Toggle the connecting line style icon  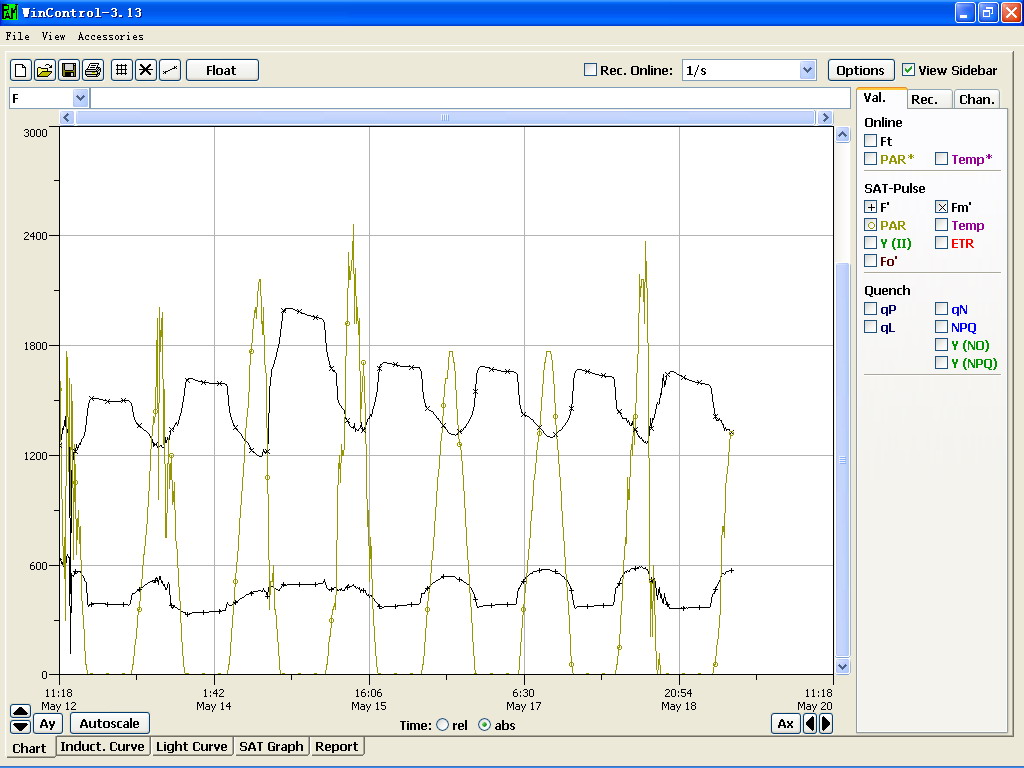(x=170, y=70)
